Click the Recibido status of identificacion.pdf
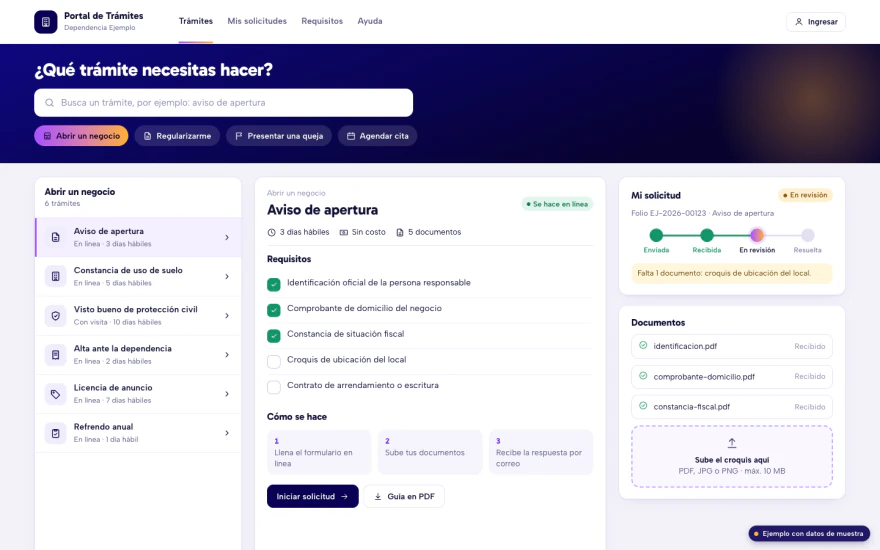Viewport: 880px width, 550px height. tap(810, 346)
